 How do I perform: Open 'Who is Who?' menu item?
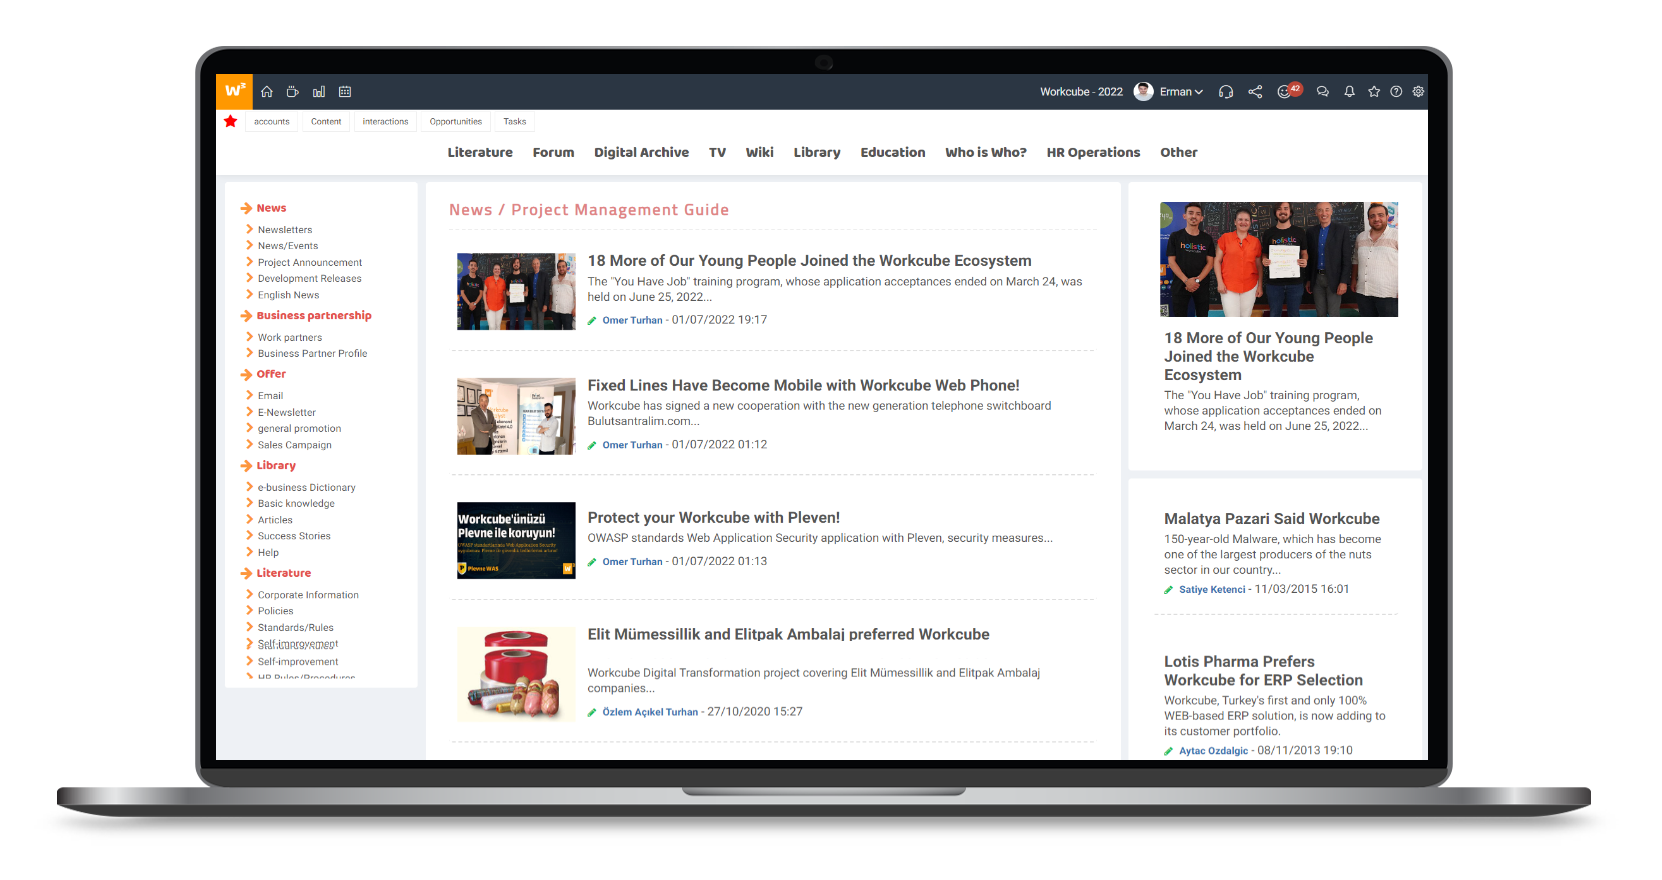986,153
